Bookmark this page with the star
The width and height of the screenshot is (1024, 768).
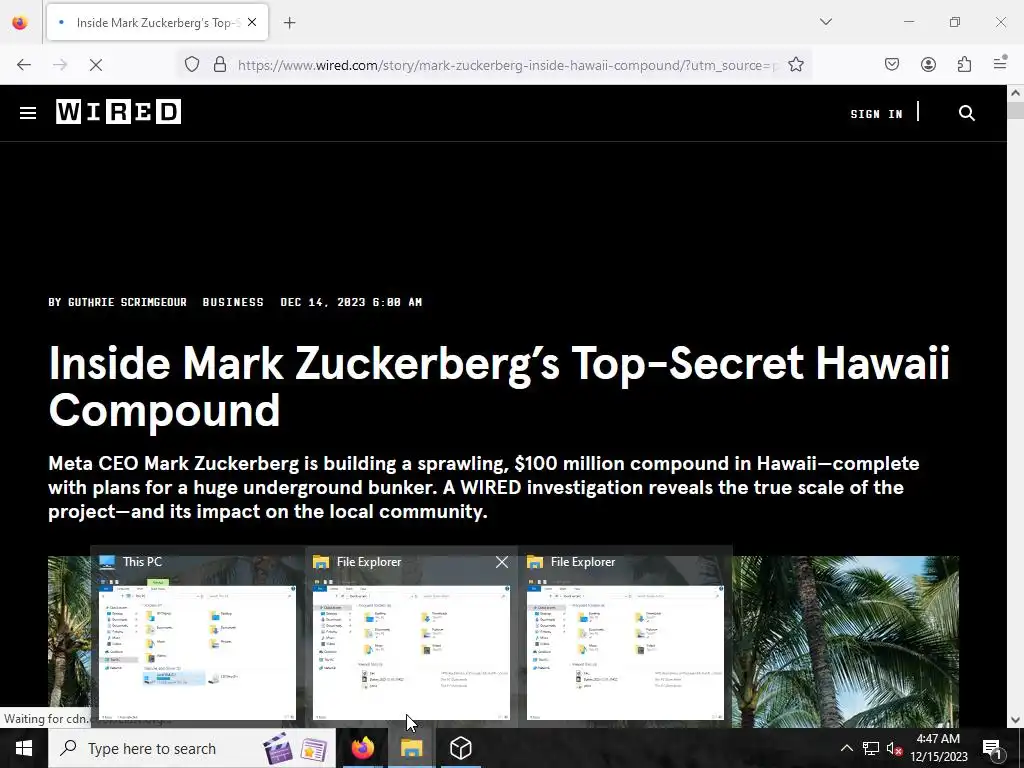pos(795,65)
